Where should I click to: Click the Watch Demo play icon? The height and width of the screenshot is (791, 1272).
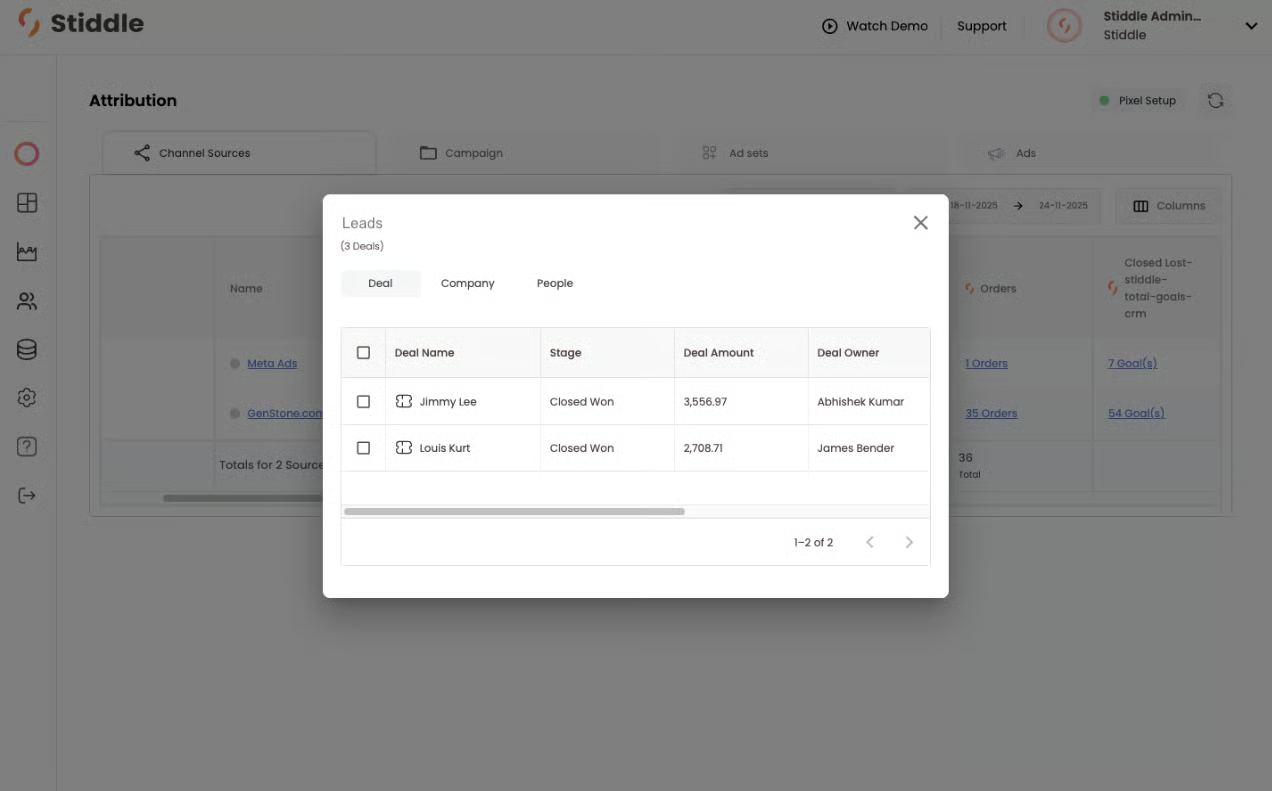(x=829, y=26)
